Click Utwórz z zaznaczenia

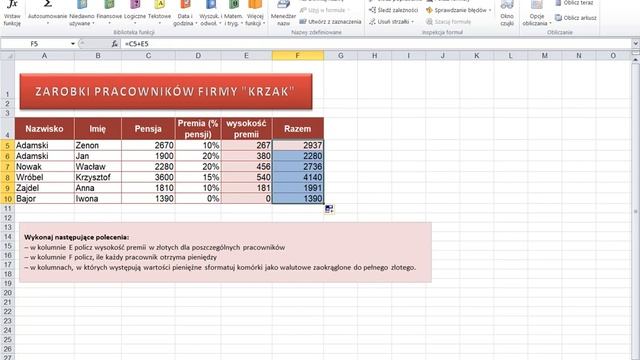(x=330, y=21)
